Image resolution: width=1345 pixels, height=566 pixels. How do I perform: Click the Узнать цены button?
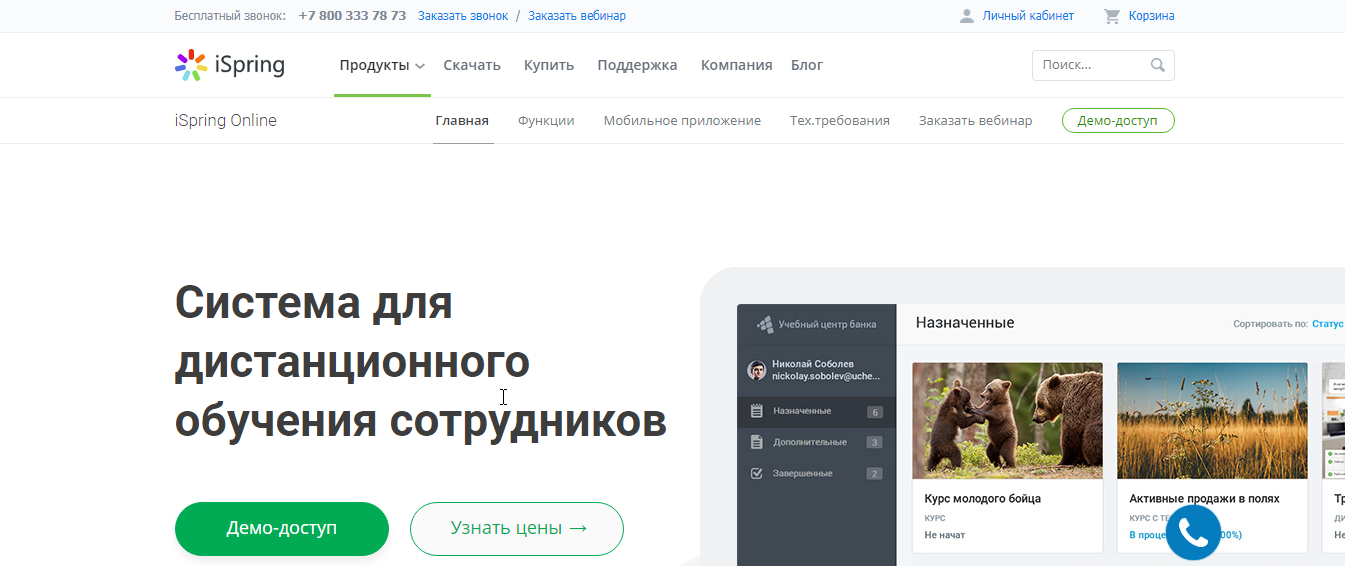coord(517,529)
